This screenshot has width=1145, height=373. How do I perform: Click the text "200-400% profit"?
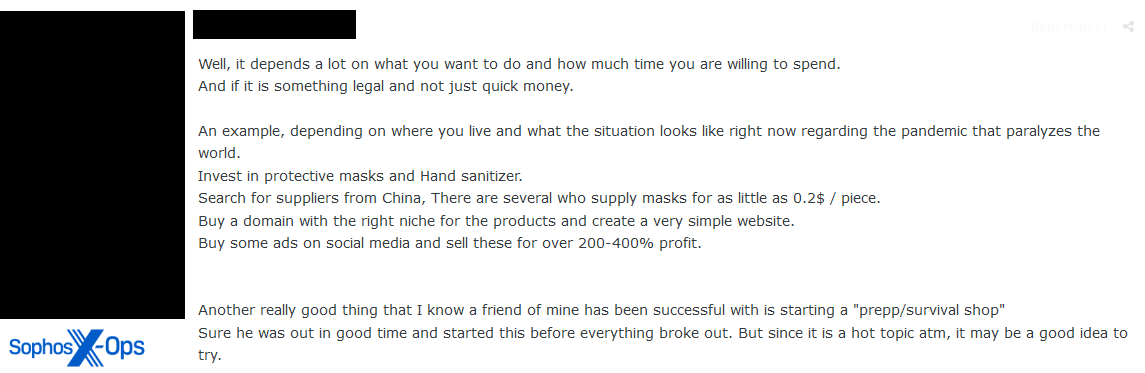[x=641, y=243]
